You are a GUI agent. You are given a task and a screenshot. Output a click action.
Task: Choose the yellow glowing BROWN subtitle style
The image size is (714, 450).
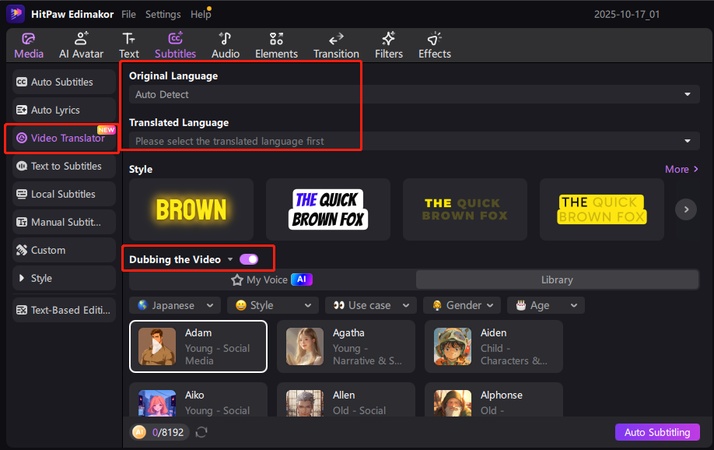[x=190, y=208]
